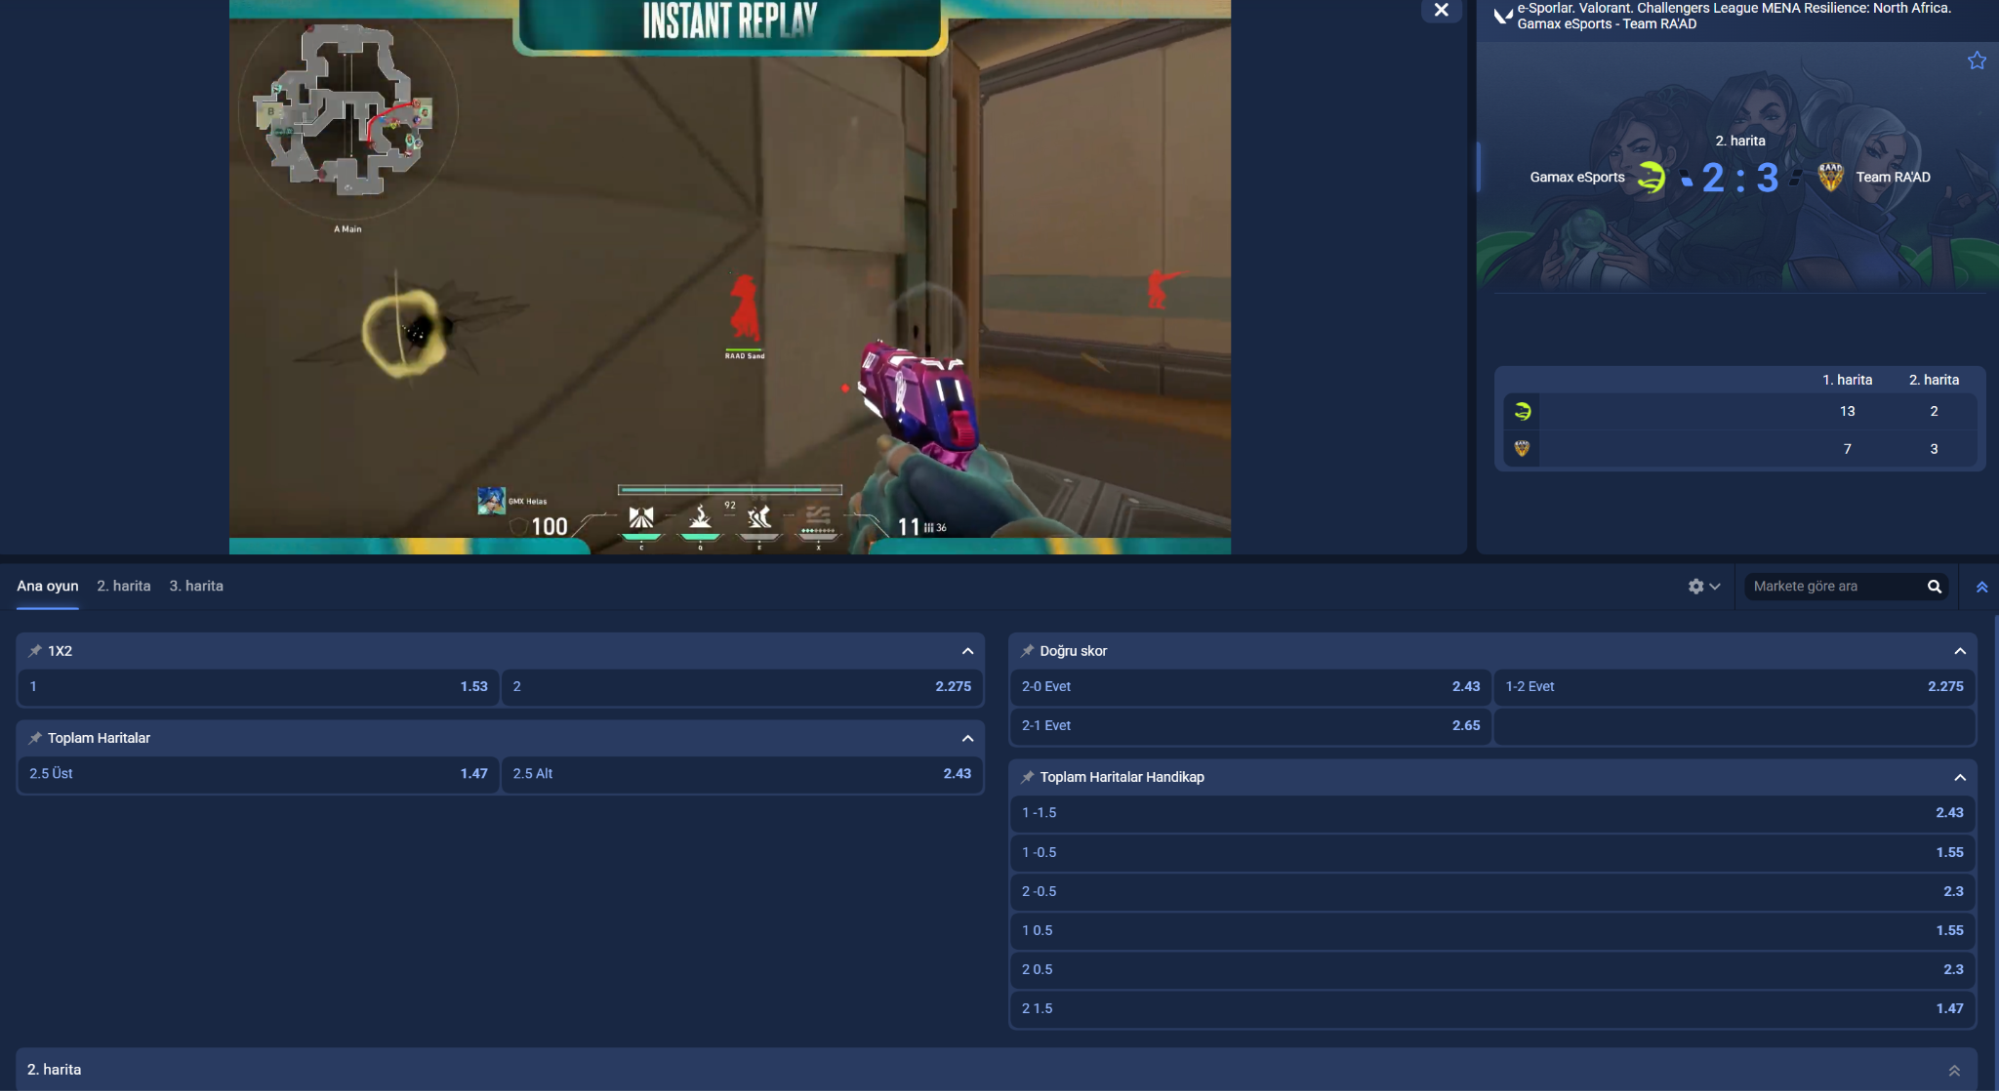Collapse the 2. harita bottom section
1999x1092 pixels.
(1953, 1070)
